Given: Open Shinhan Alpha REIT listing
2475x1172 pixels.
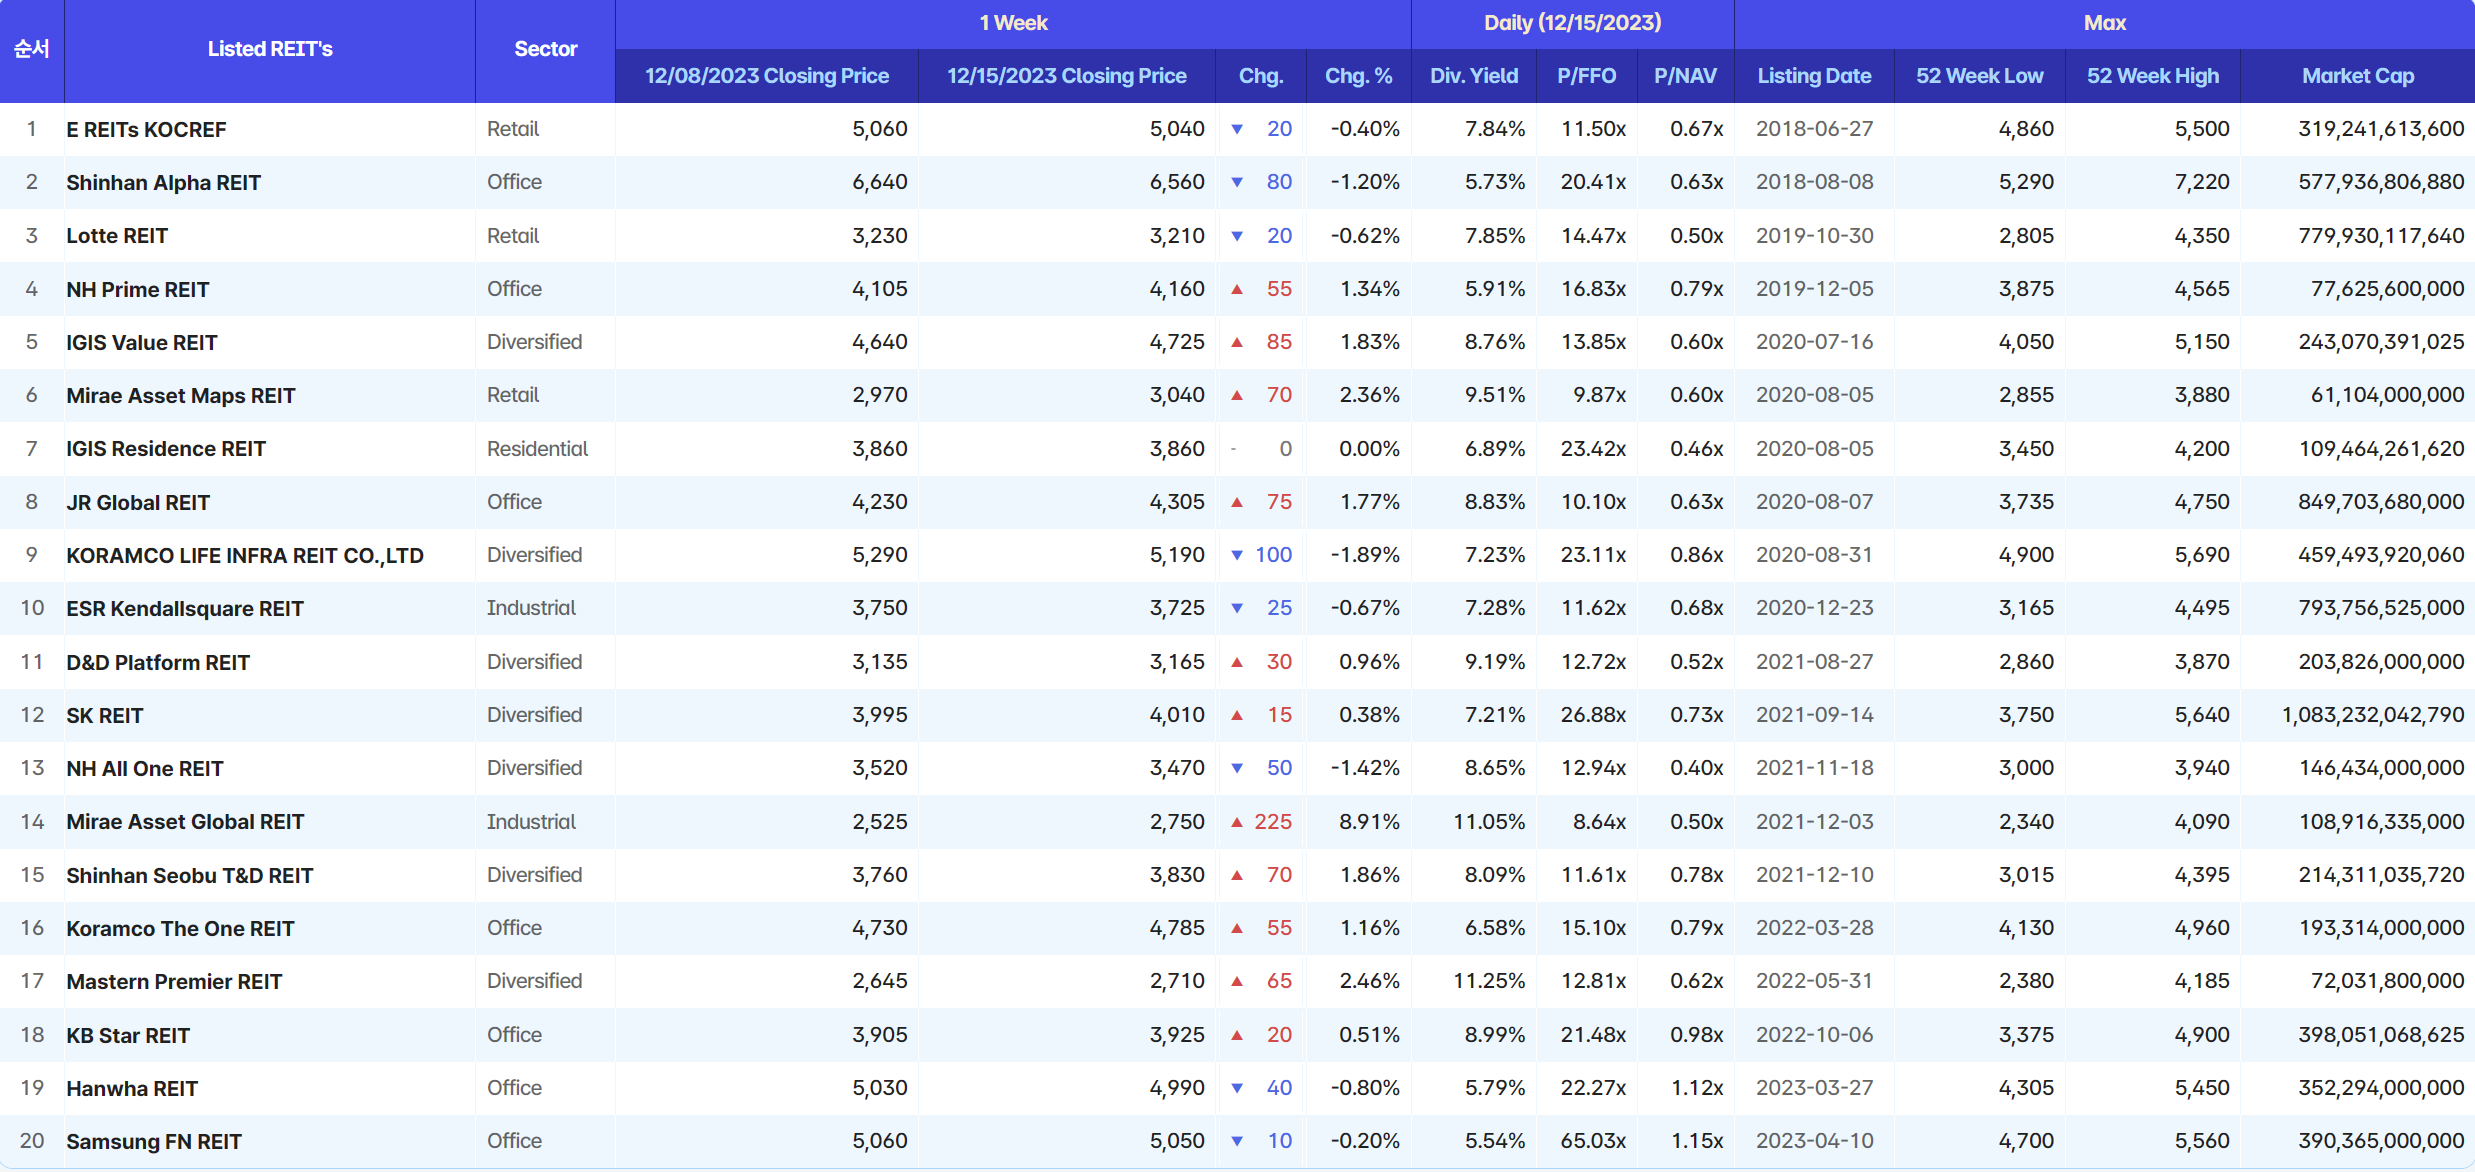Looking at the screenshot, I should (163, 183).
